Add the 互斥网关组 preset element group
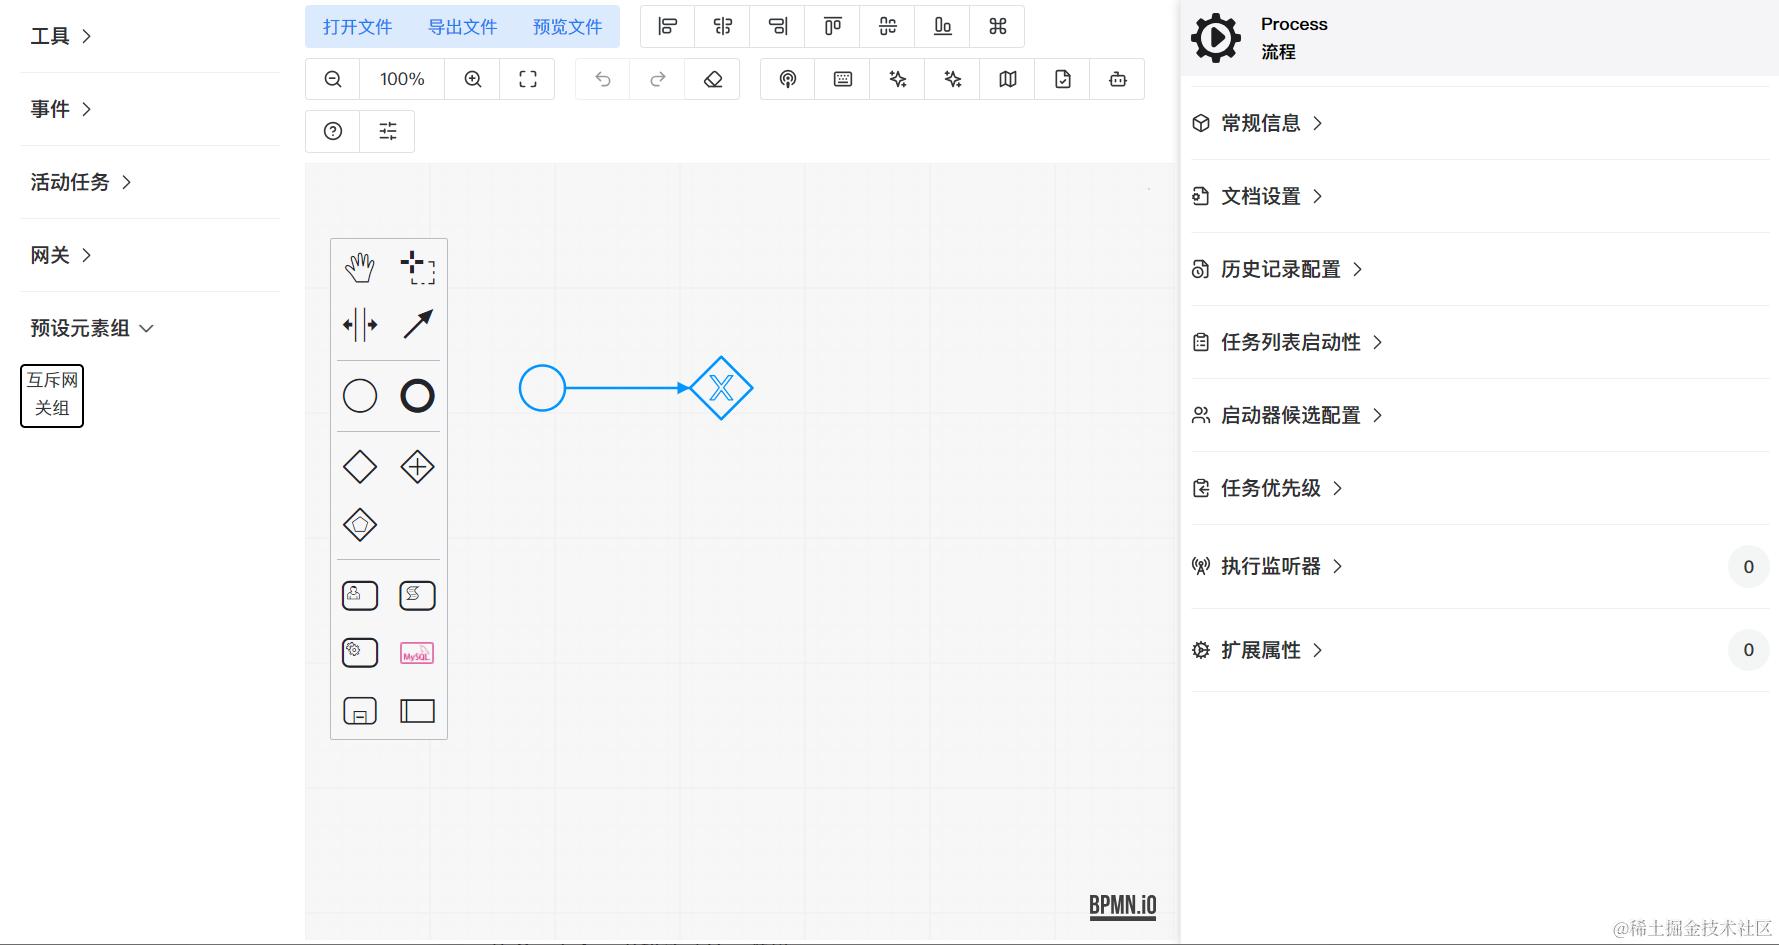This screenshot has height=945, width=1779. [52, 395]
